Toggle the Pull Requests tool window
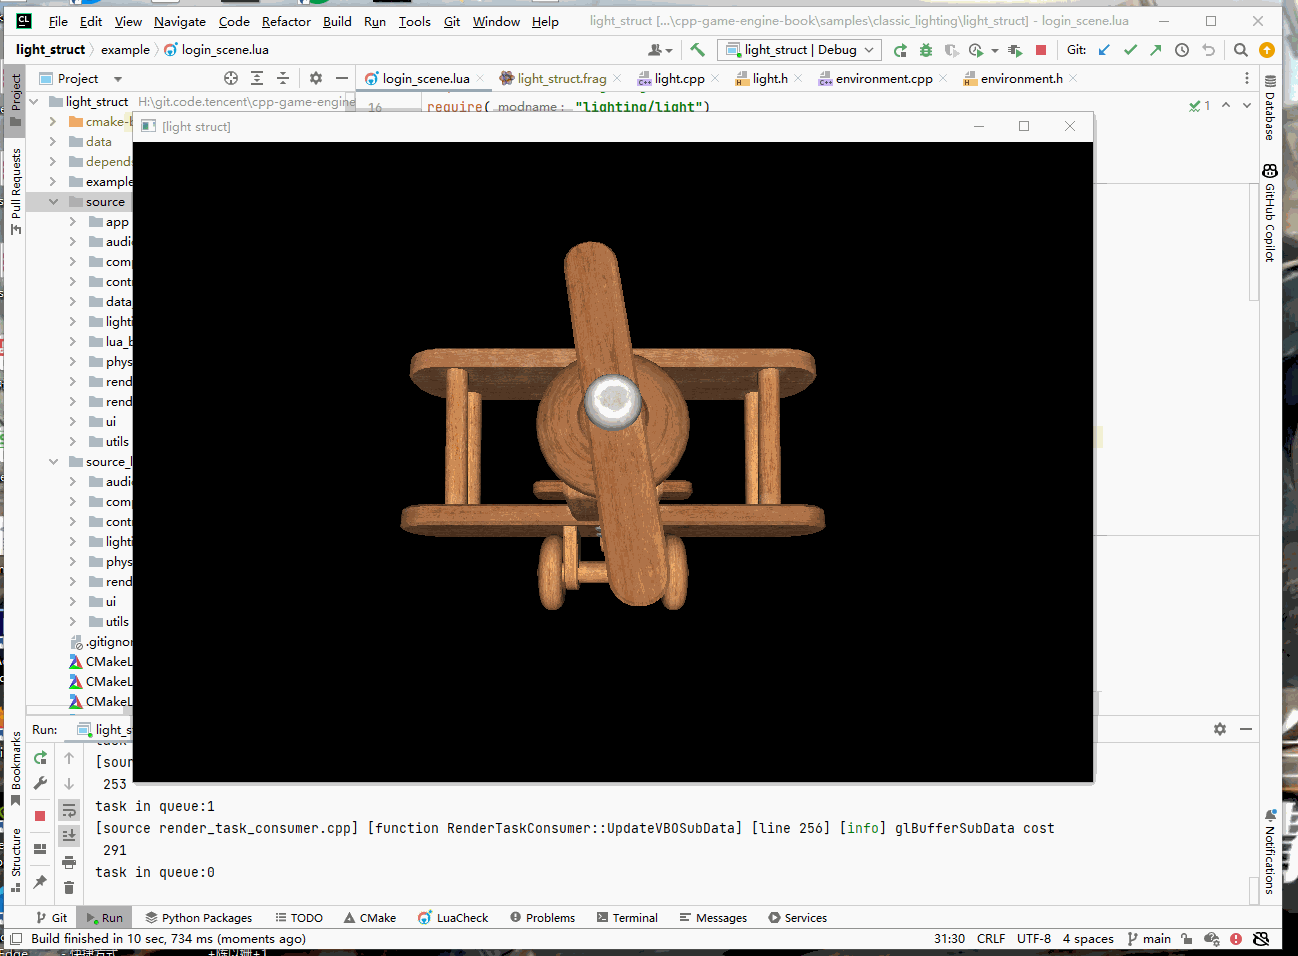Viewport: 1298px width, 956px height. pos(15,192)
